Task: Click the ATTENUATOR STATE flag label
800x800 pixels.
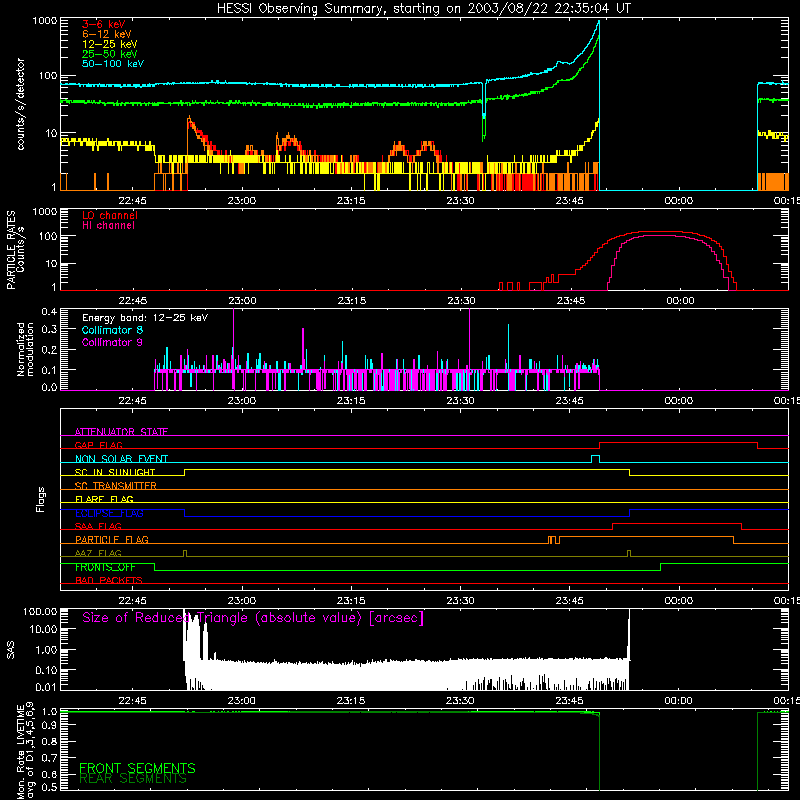Action: click(121, 432)
